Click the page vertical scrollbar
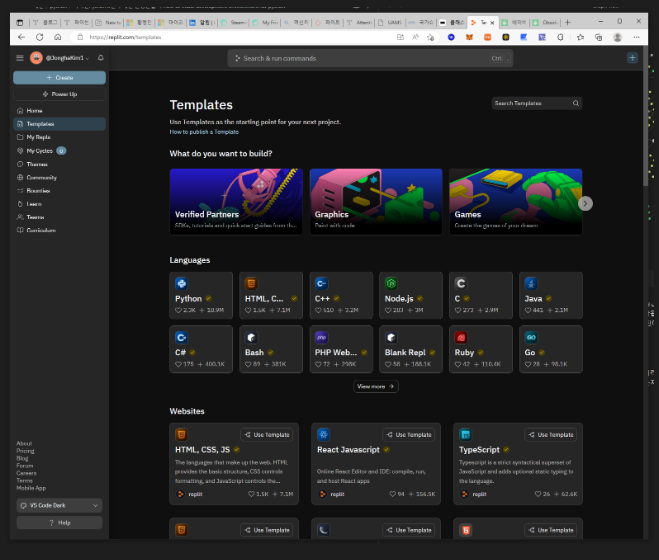 646,118
